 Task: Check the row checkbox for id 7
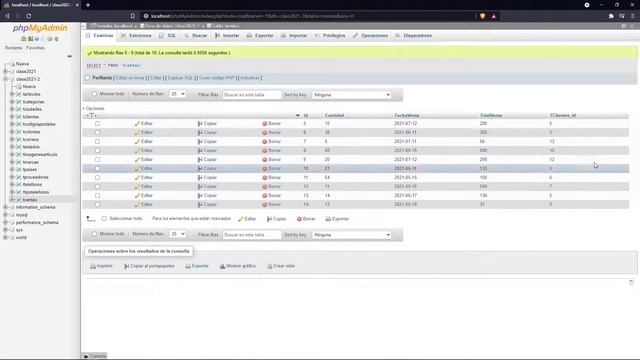97,142
